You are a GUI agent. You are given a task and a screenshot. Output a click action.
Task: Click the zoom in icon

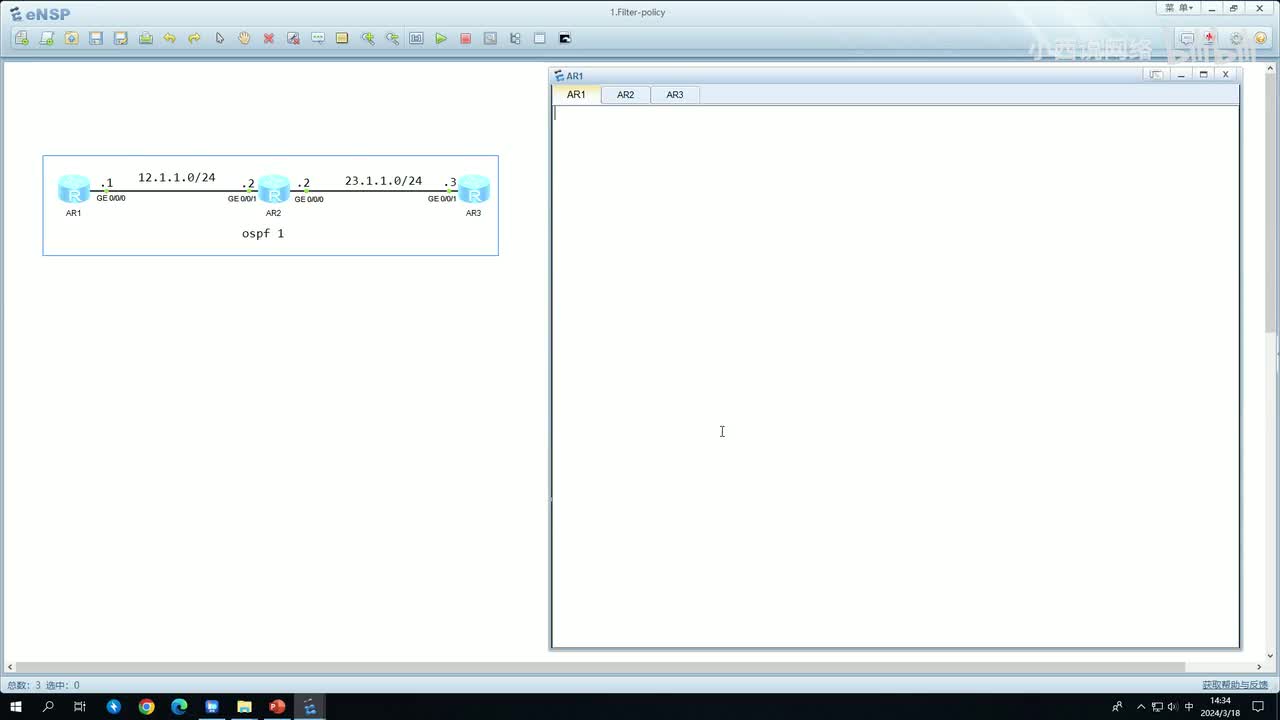(x=368, y=38)
